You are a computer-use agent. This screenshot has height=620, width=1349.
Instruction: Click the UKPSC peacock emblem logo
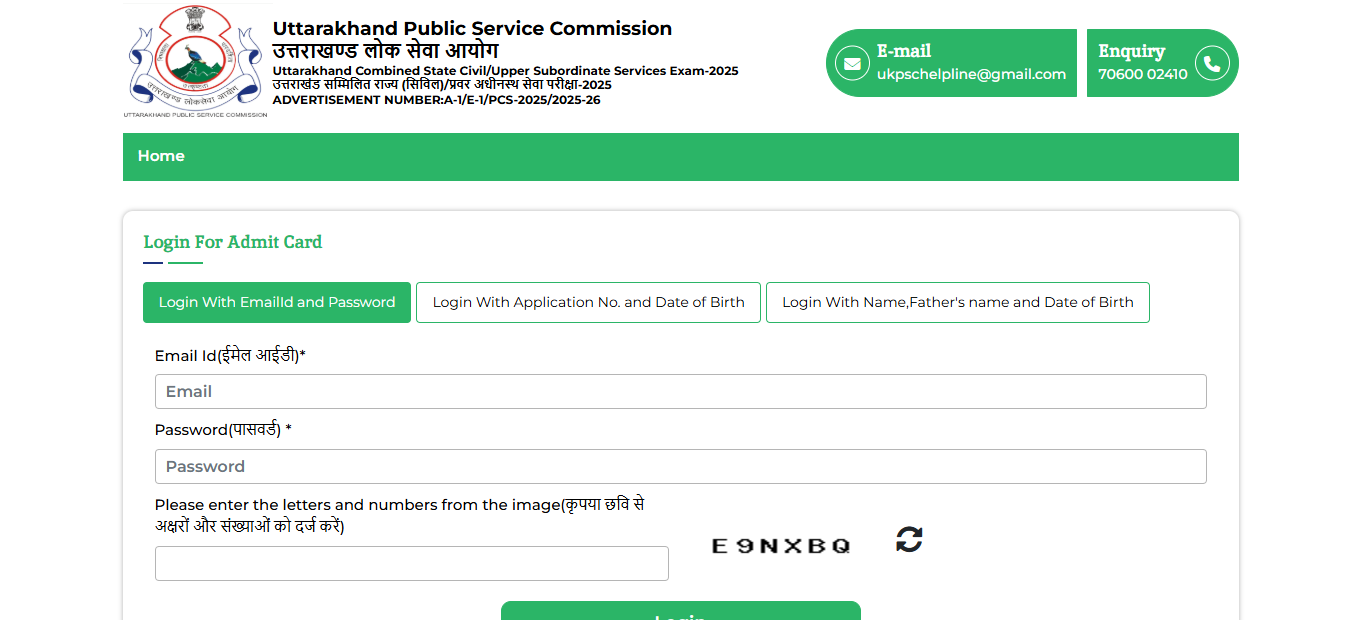pyautogui.click(x=195, y=57)
